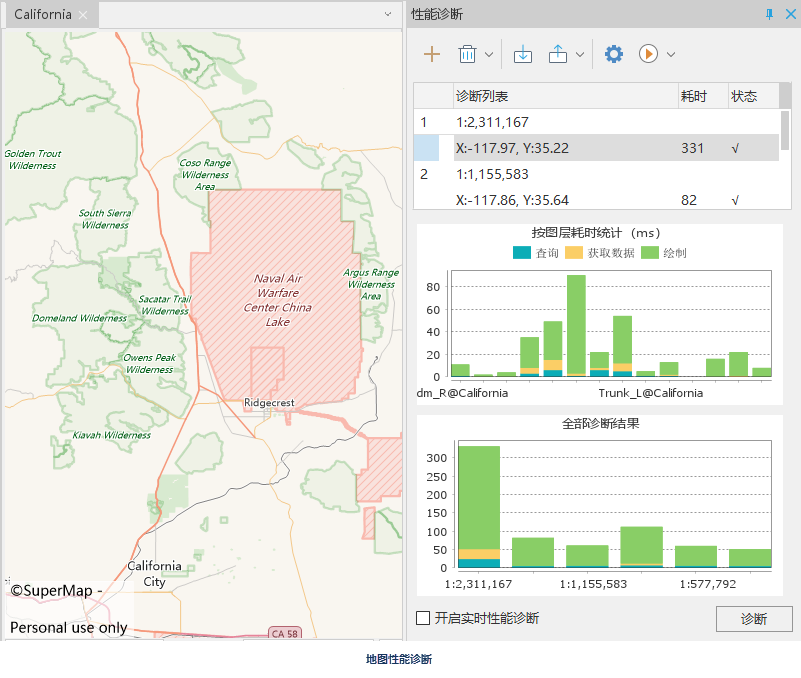Enable 开启实时性能诊断 checkbox
This screenshot has width=801, height=678.
click(423, 618)
